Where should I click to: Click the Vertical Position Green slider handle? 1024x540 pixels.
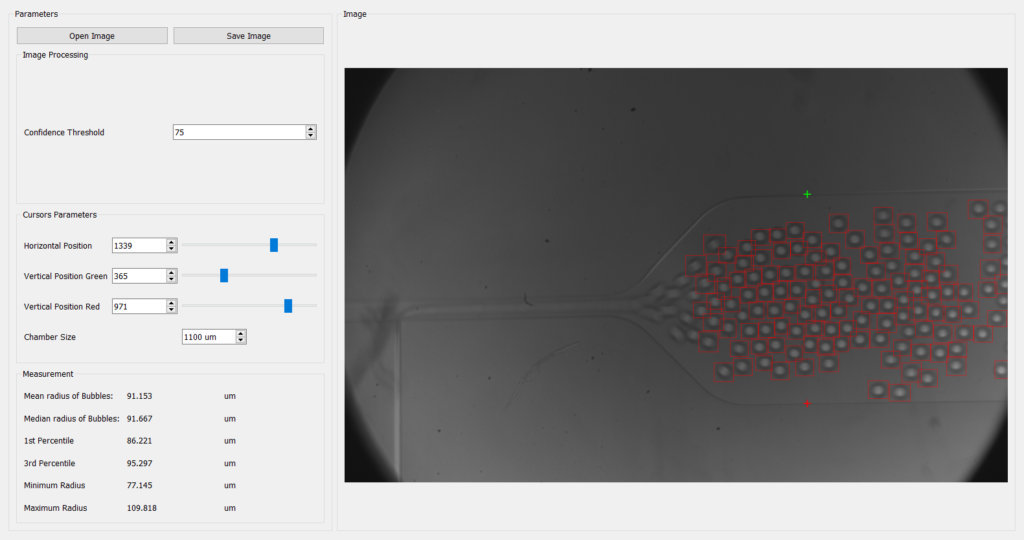[224, 276]
